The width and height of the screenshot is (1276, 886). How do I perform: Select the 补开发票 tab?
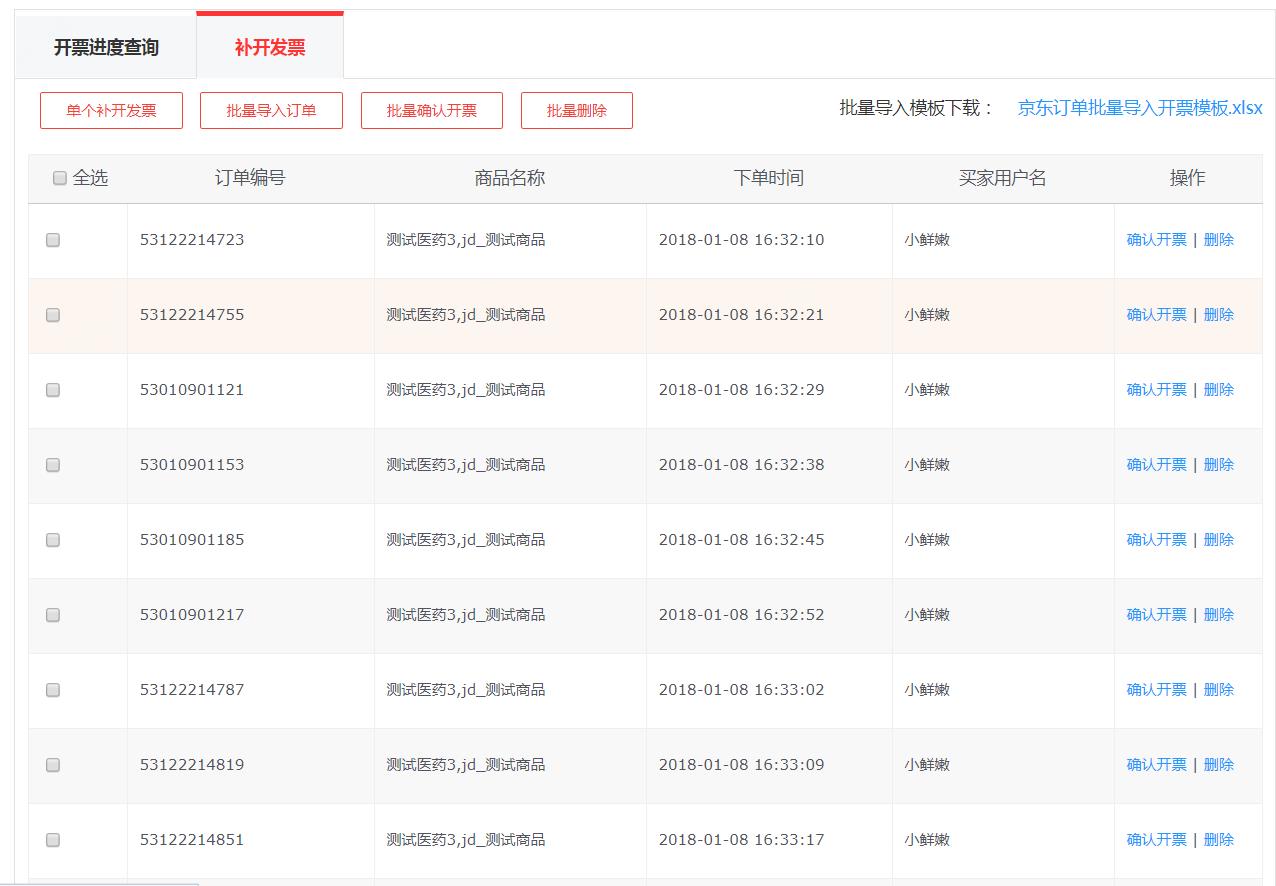click(x=270, y=47)
